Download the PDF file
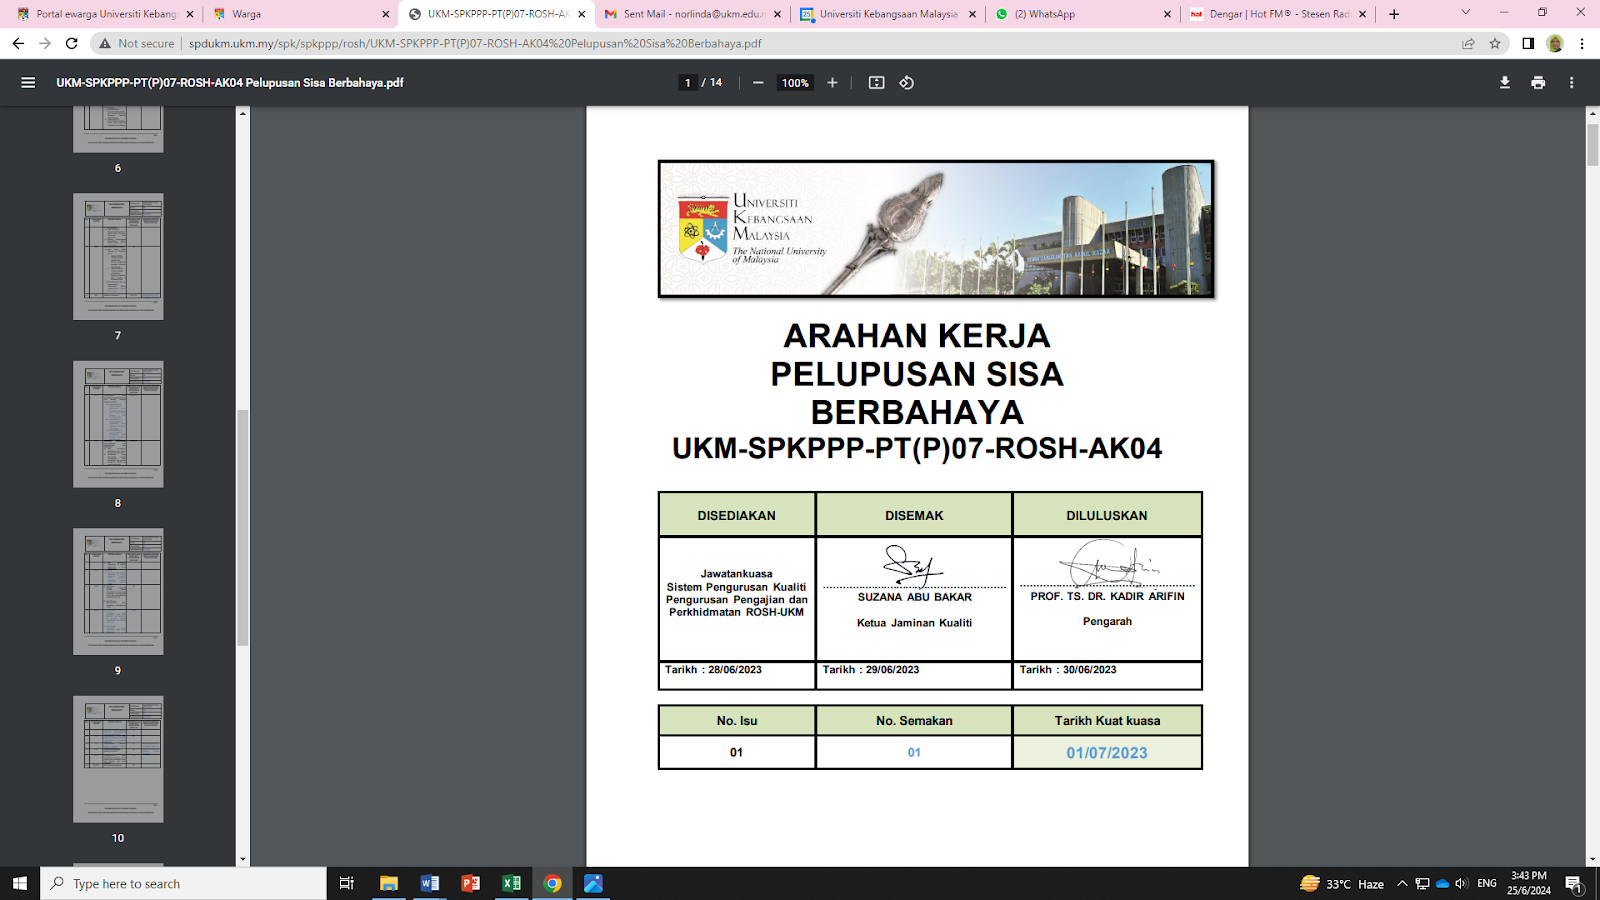Viewport: 1600px width, 900px height. tap(1504, 83)
